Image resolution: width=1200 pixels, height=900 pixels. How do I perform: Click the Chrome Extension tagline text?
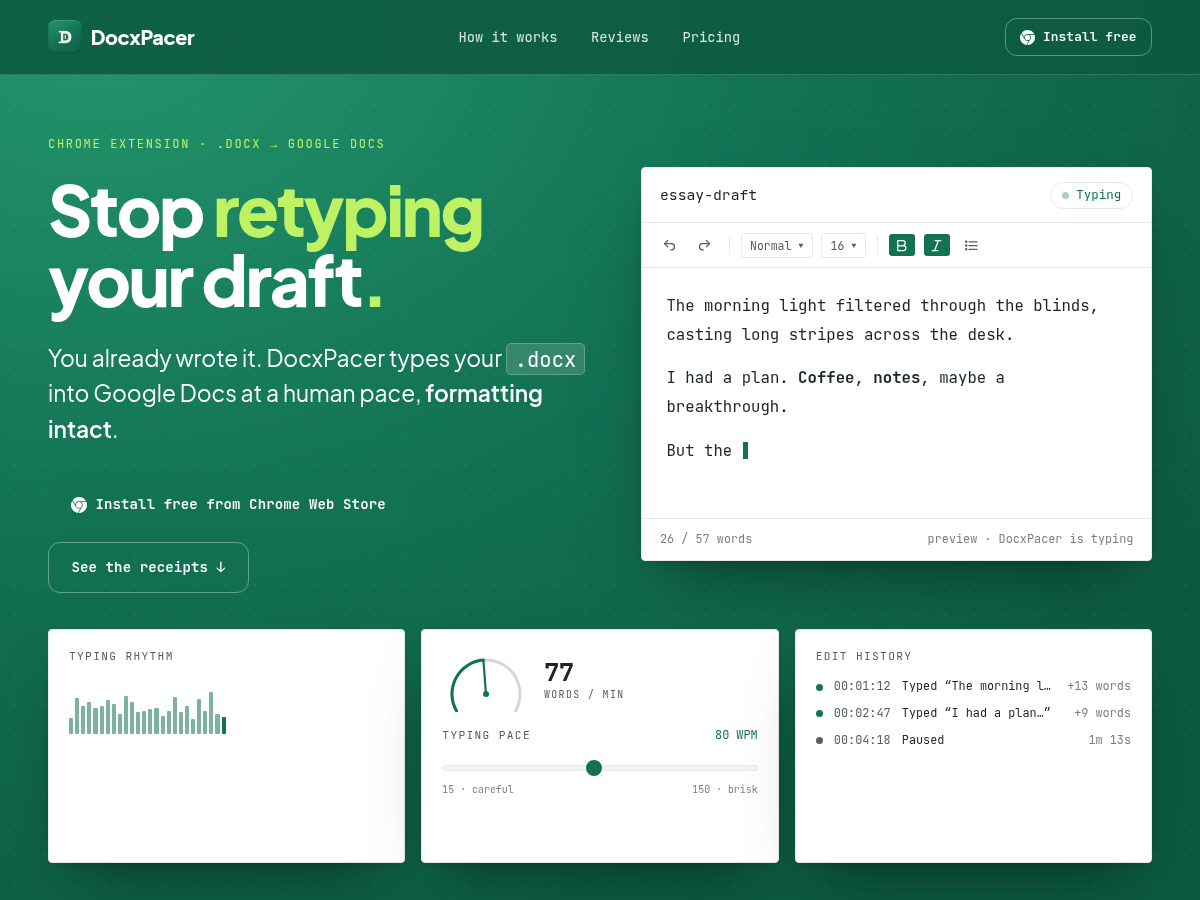216,144
